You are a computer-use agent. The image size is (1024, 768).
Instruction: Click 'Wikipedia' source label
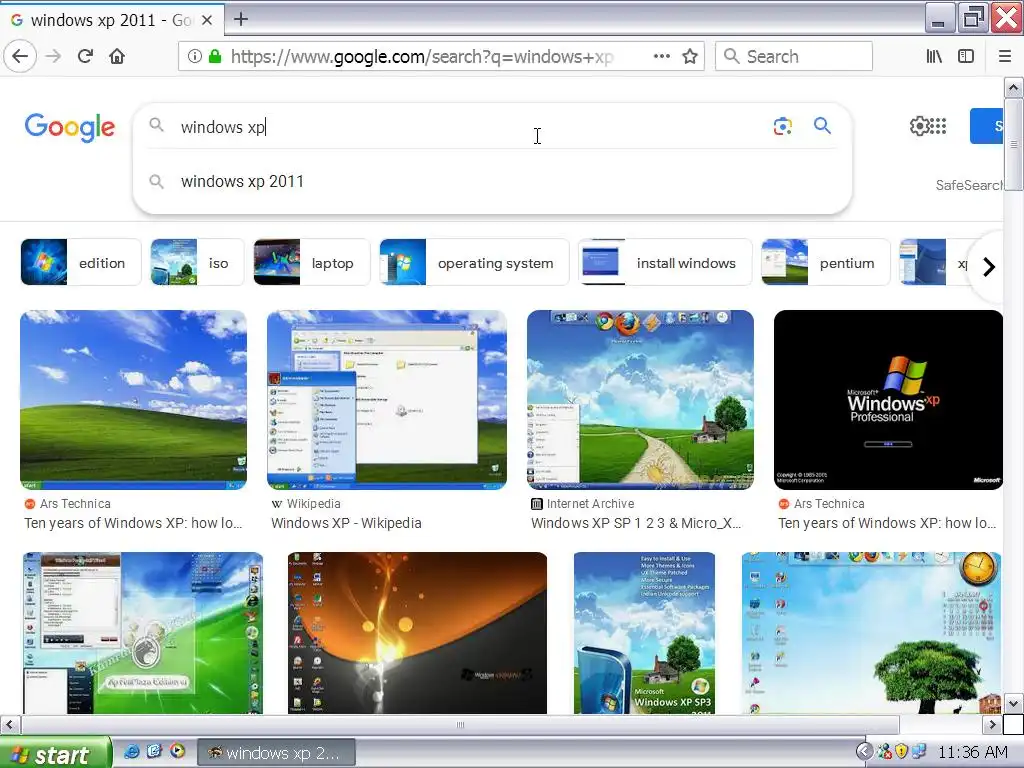[313, 504]
